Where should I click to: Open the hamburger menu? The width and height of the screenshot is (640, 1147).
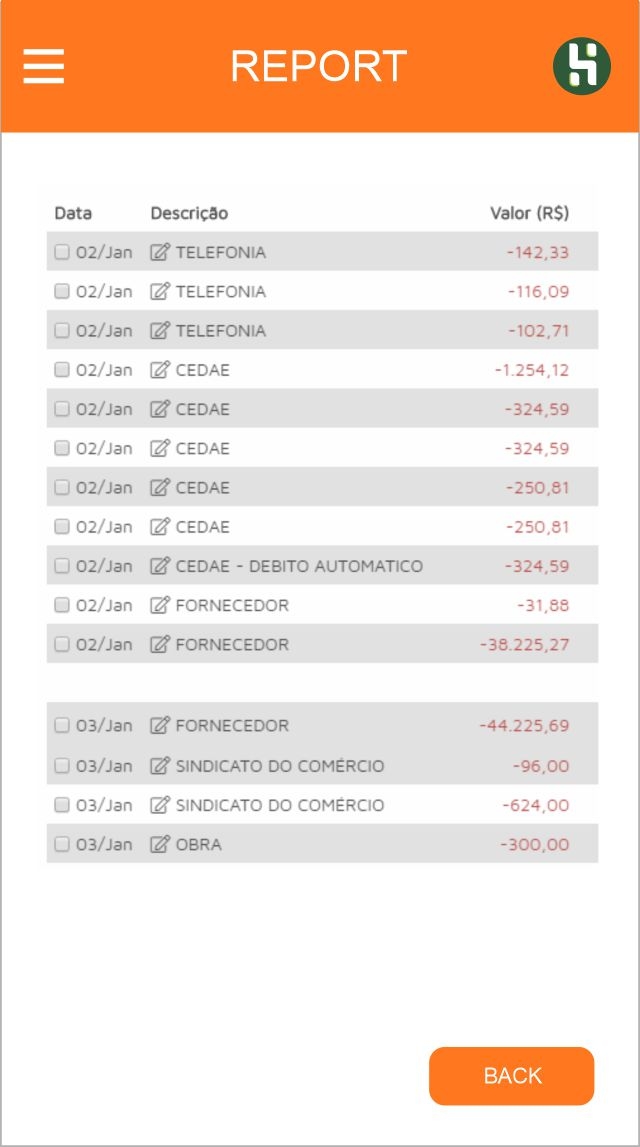44,66
